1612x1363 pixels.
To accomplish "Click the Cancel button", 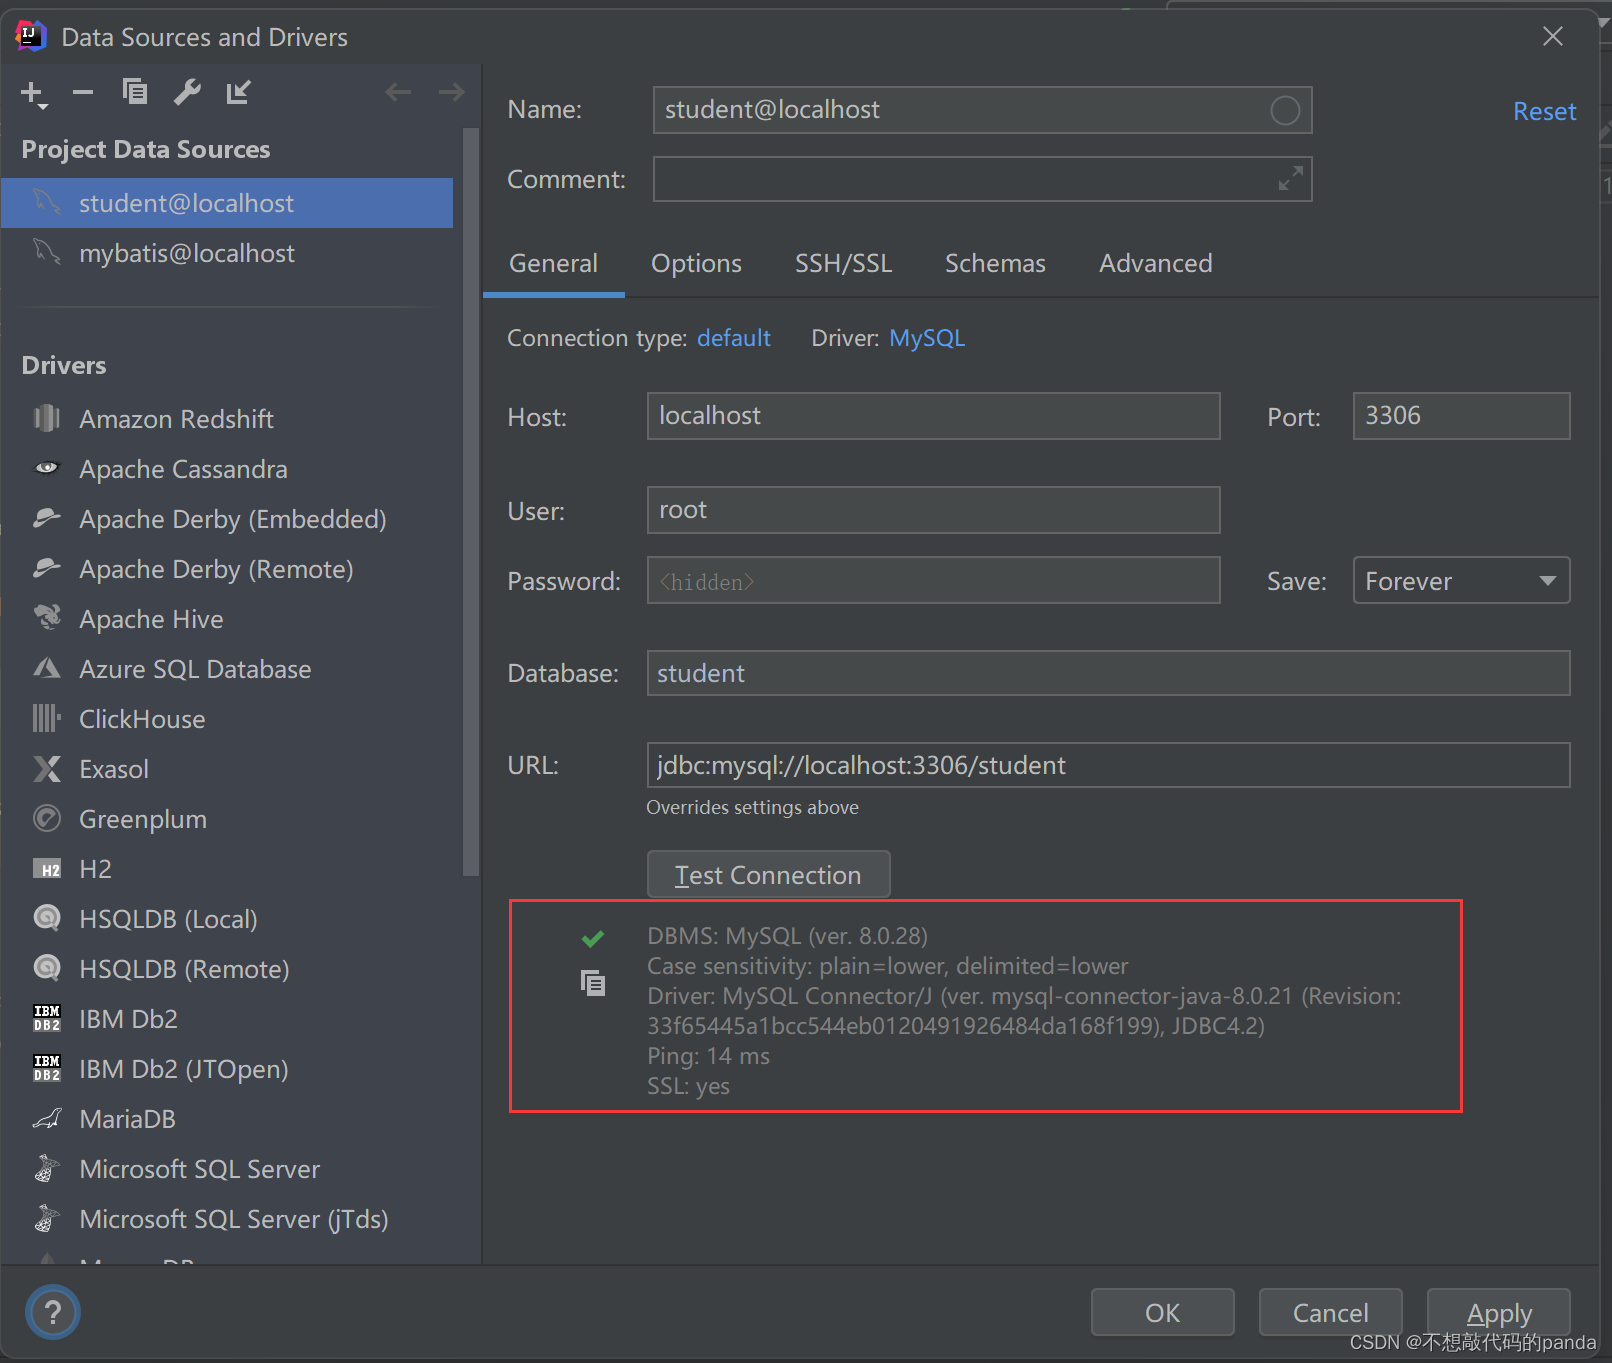I will tap(1330, 1312).
